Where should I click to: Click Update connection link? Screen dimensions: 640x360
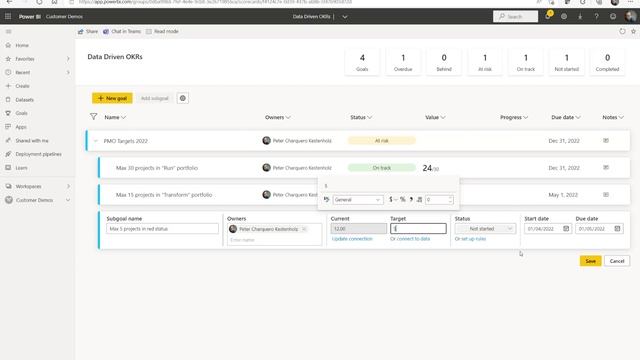tap(352, 239)
